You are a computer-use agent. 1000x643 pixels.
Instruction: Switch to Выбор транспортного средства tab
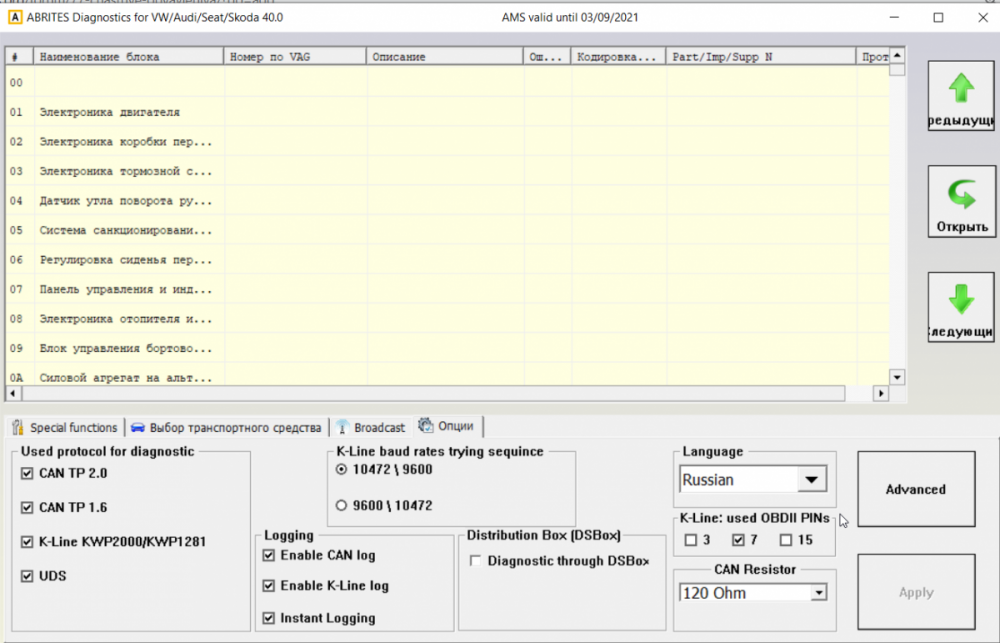[226, 427]
